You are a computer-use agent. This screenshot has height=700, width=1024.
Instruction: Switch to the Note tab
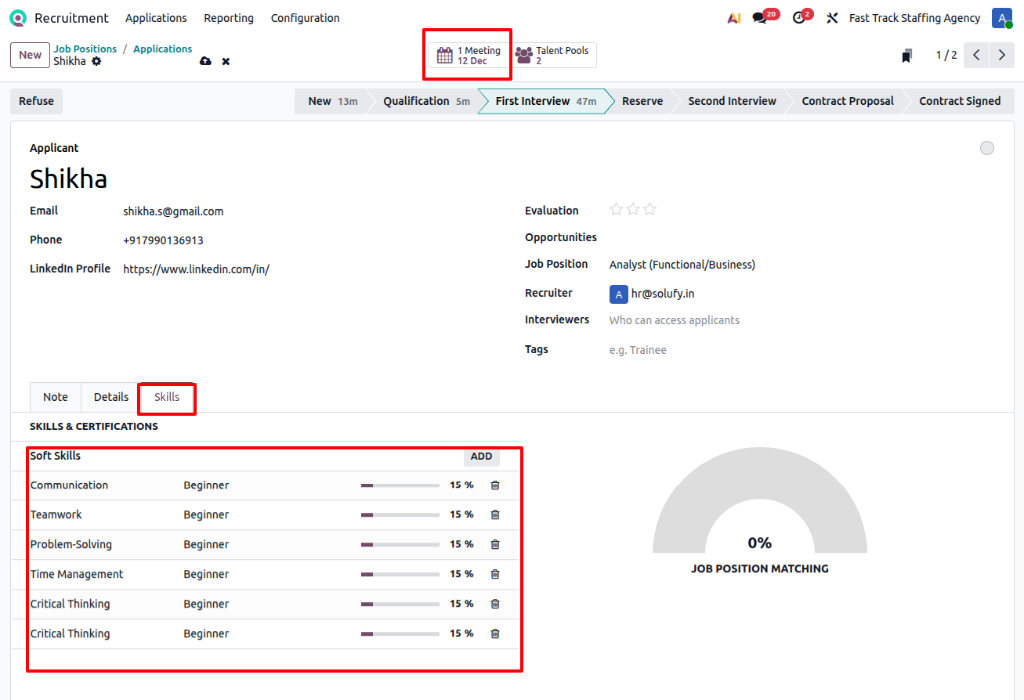tap(55, 397)
